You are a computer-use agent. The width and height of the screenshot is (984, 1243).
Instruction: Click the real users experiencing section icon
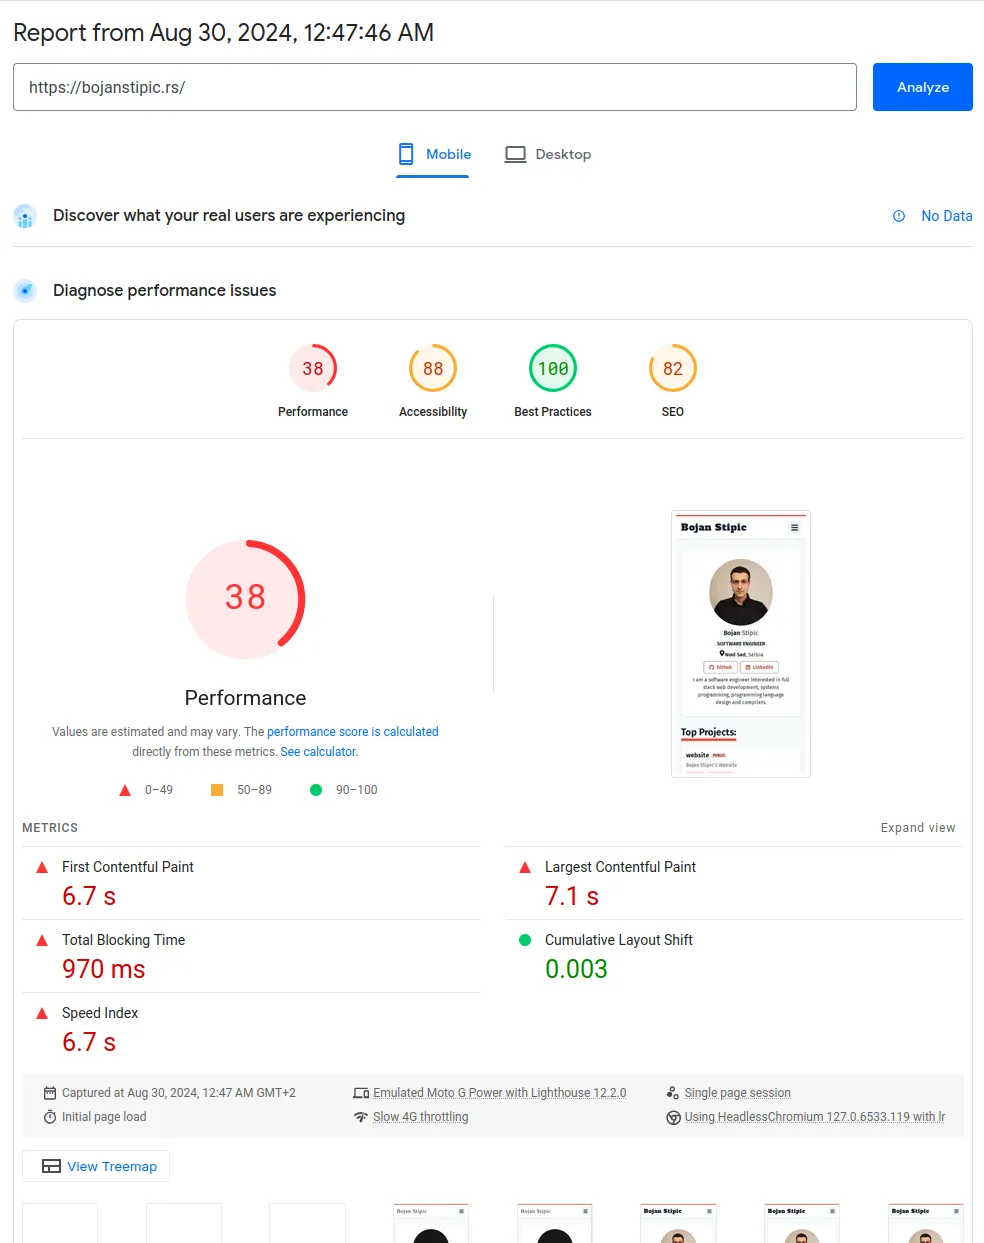point(25,216)
